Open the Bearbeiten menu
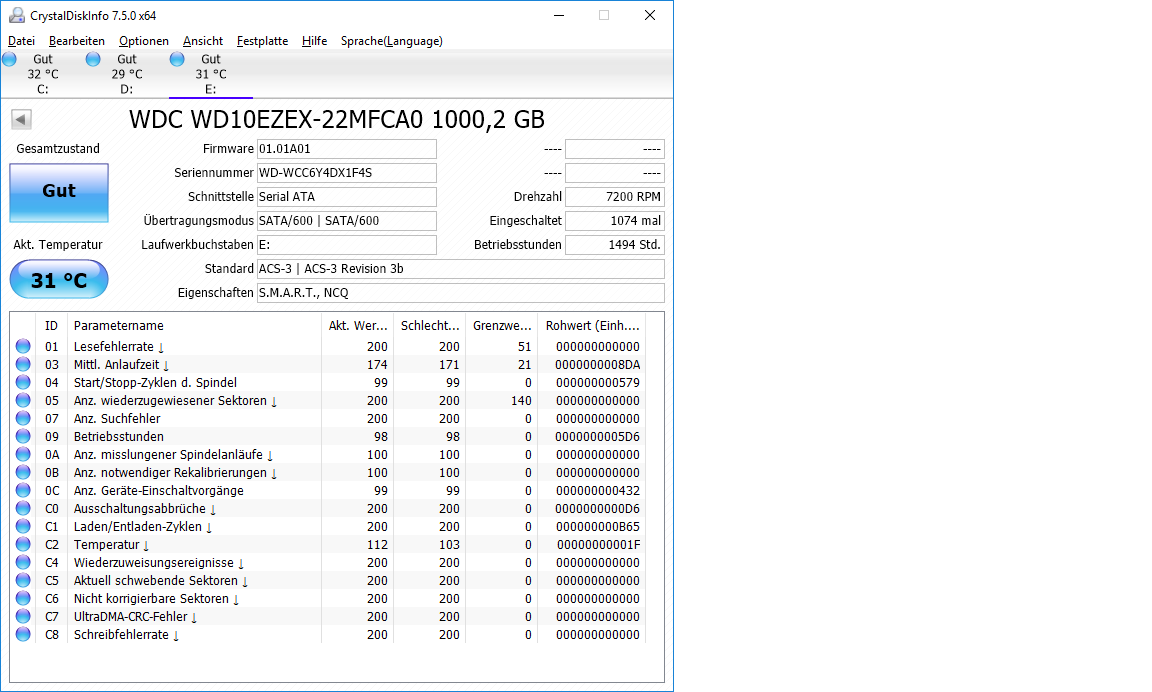1152x692 pixels. click(76, 41)
